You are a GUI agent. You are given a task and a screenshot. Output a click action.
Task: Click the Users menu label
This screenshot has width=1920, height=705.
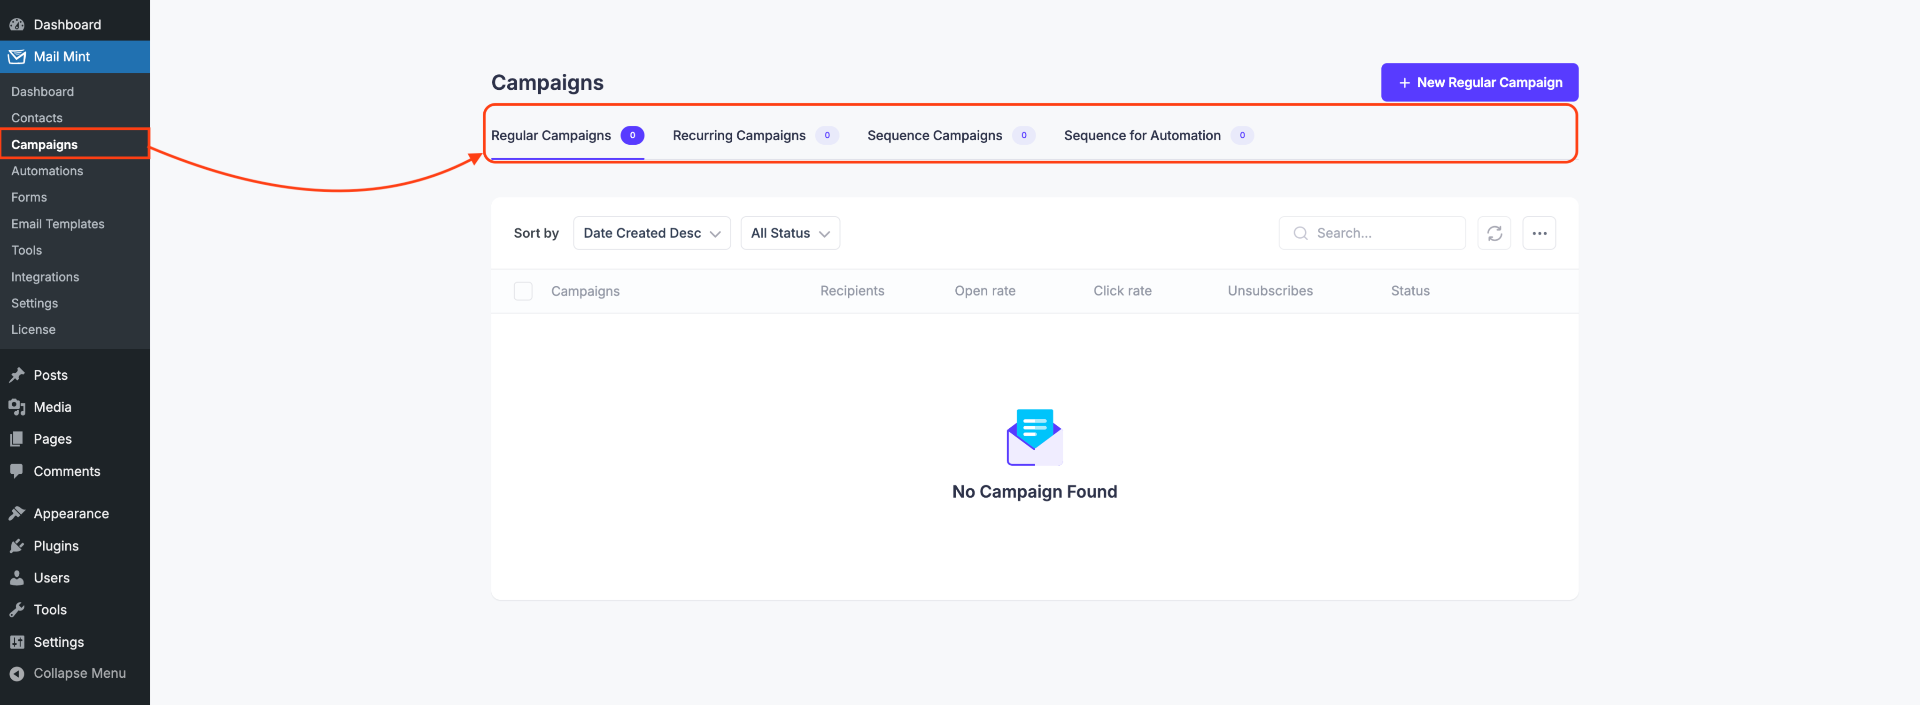coord(52,578)
